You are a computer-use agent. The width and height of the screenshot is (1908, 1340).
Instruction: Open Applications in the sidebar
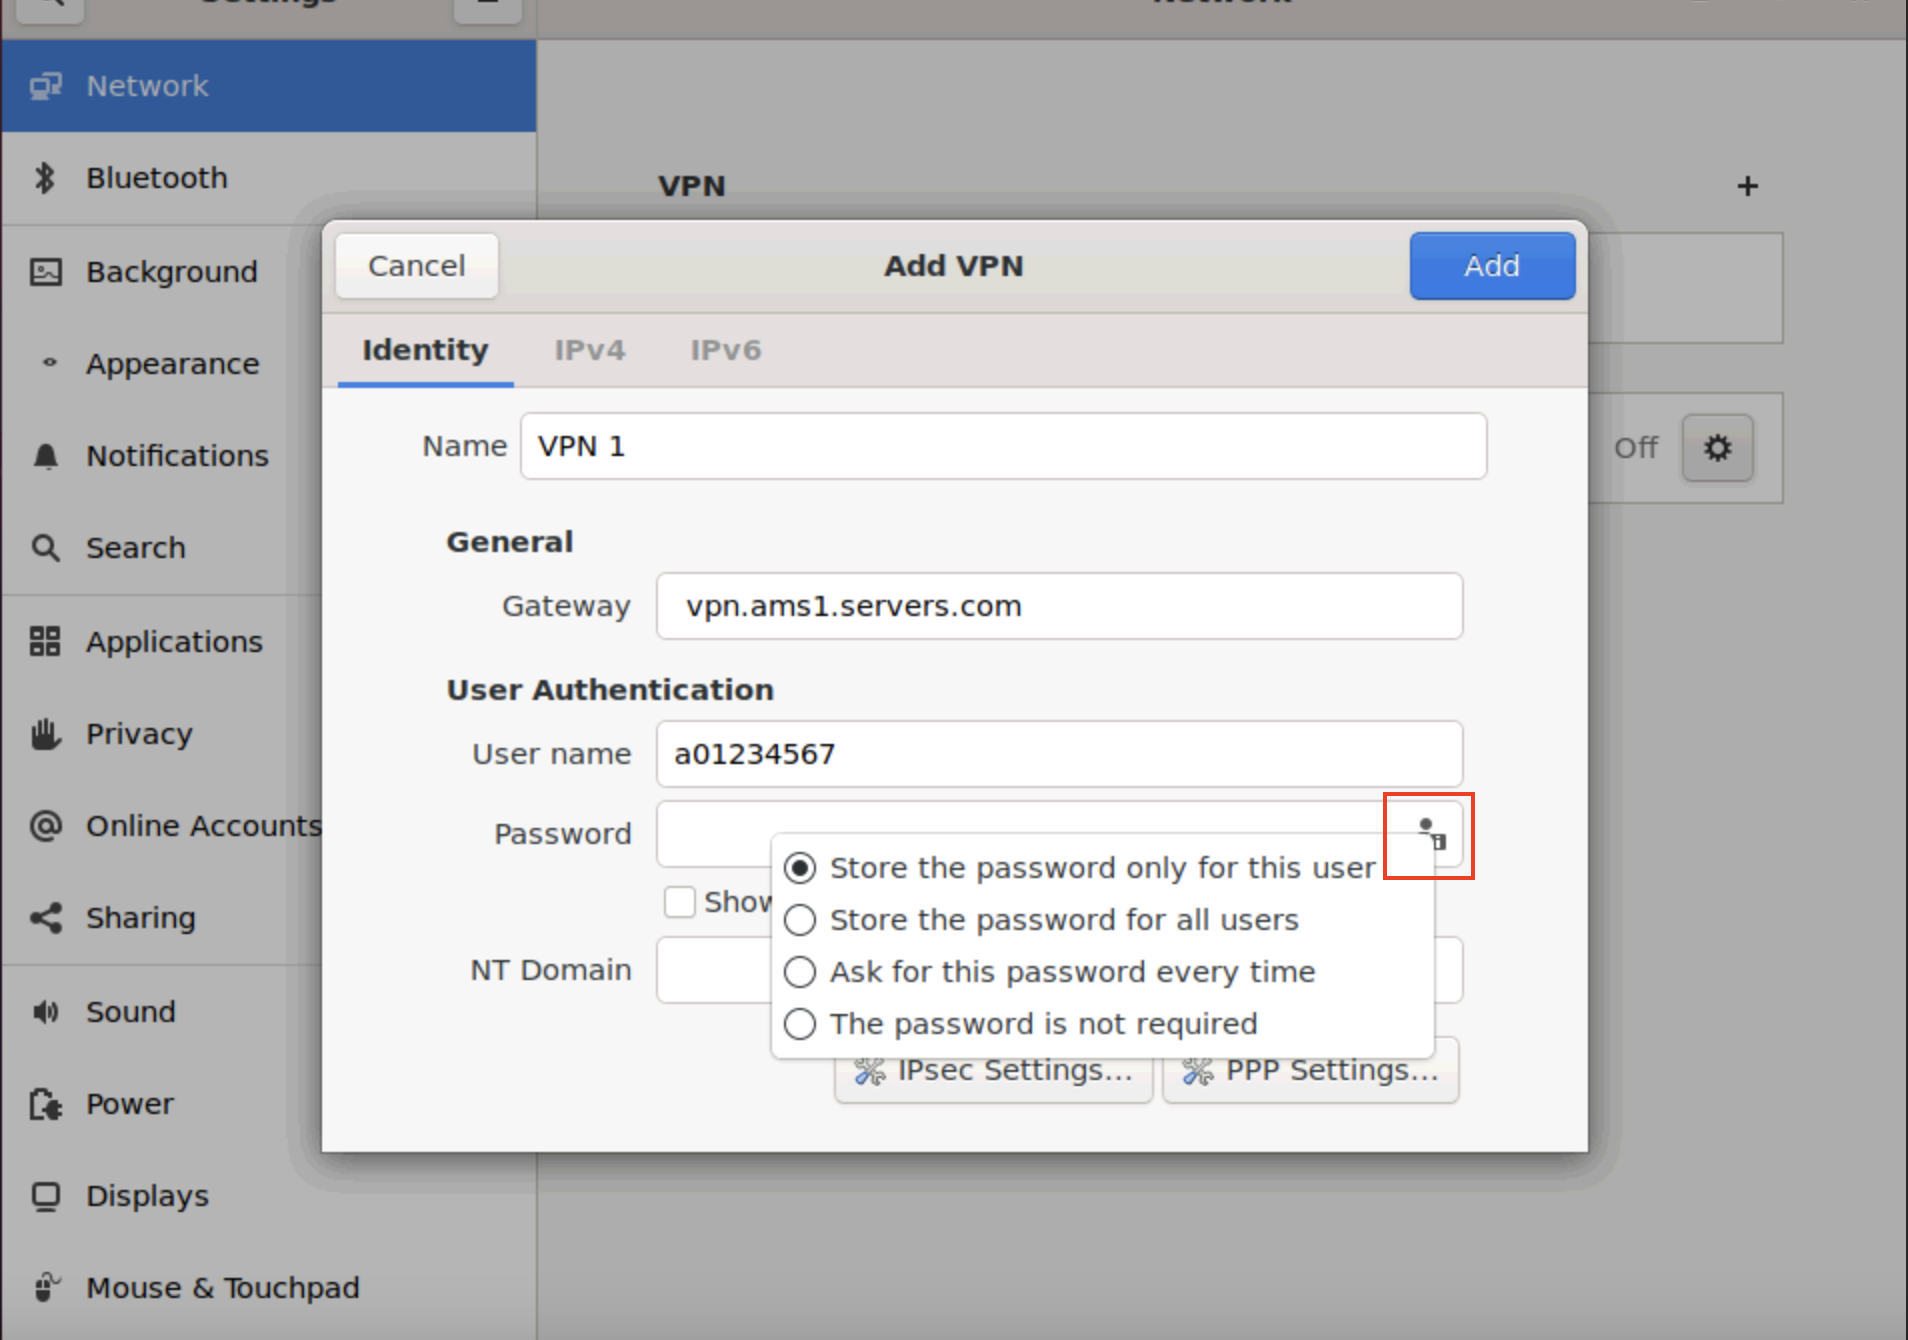[162, 641]
